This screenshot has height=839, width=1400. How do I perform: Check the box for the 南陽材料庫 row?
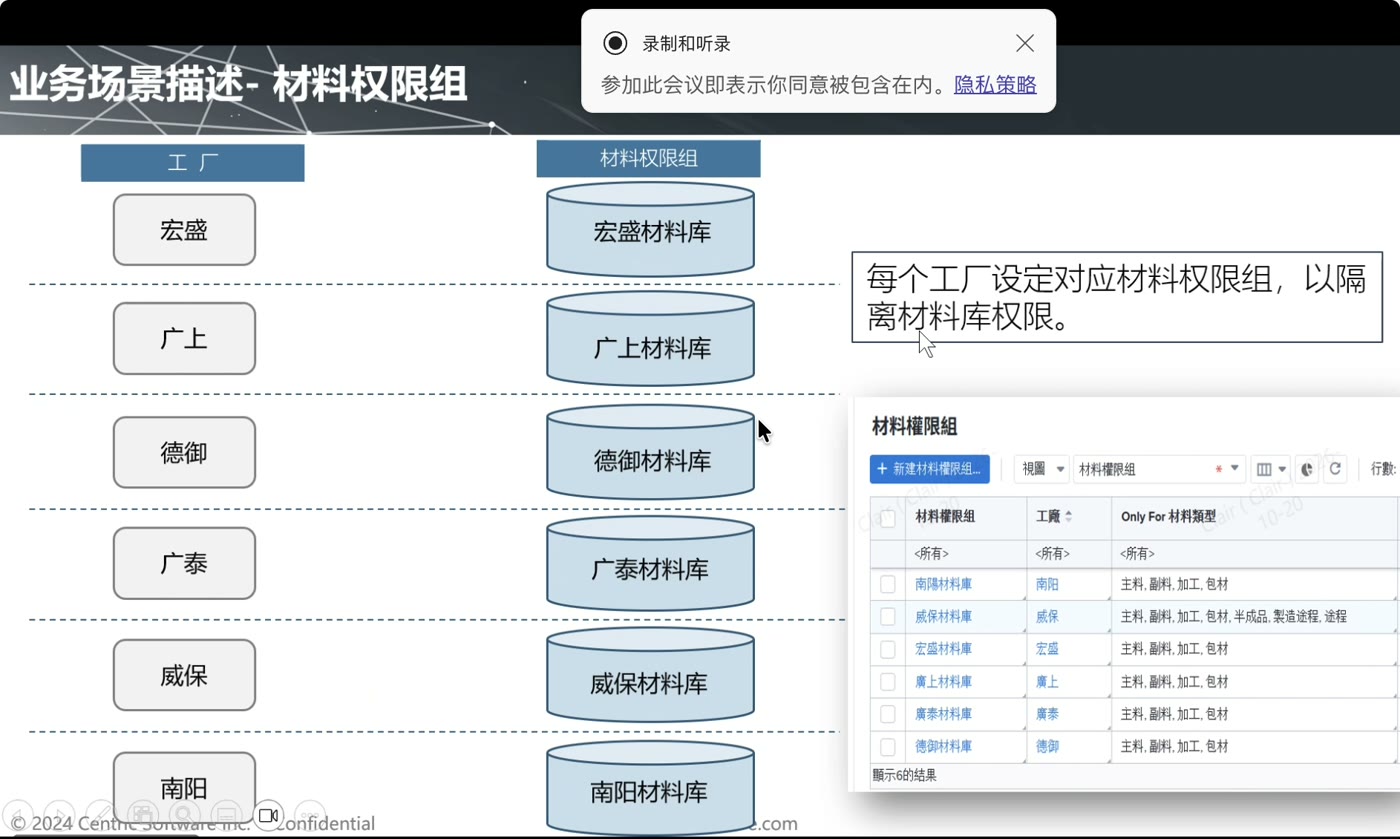pos(887,584)
